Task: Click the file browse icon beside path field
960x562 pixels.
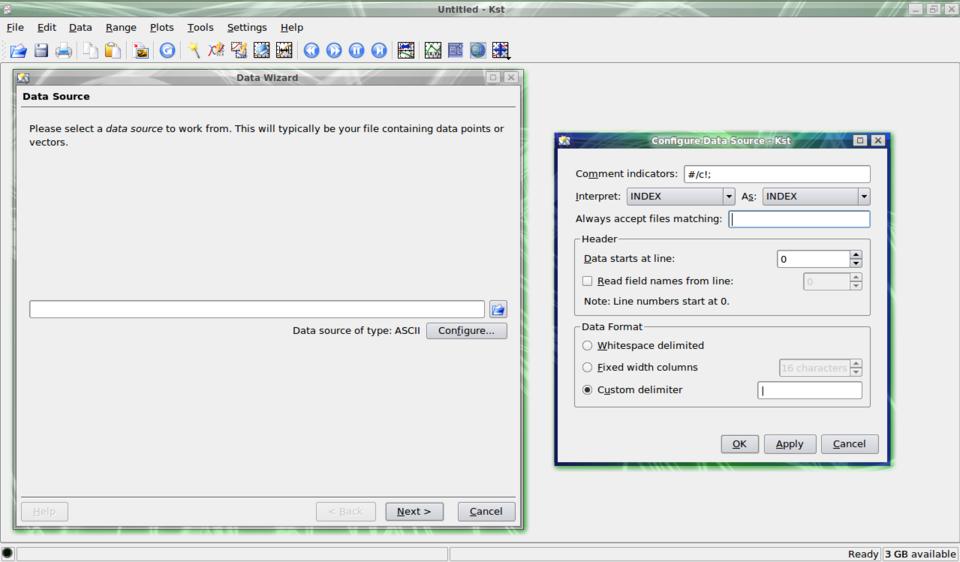Action: point(498,310)
